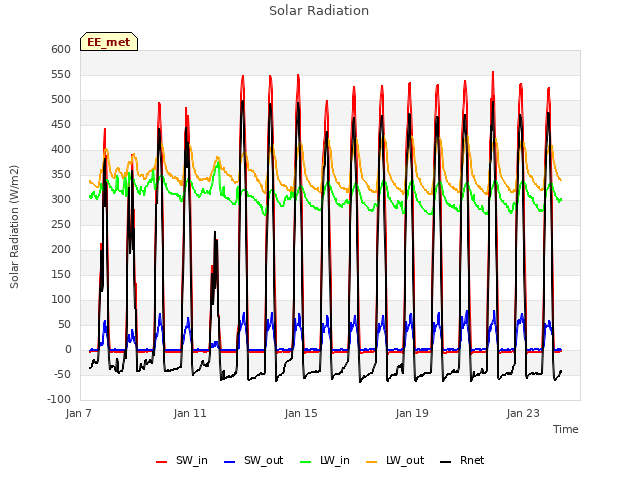640x480 pixels.
Task: Click the Solar Radiation chart title
Action: point(319,11)
